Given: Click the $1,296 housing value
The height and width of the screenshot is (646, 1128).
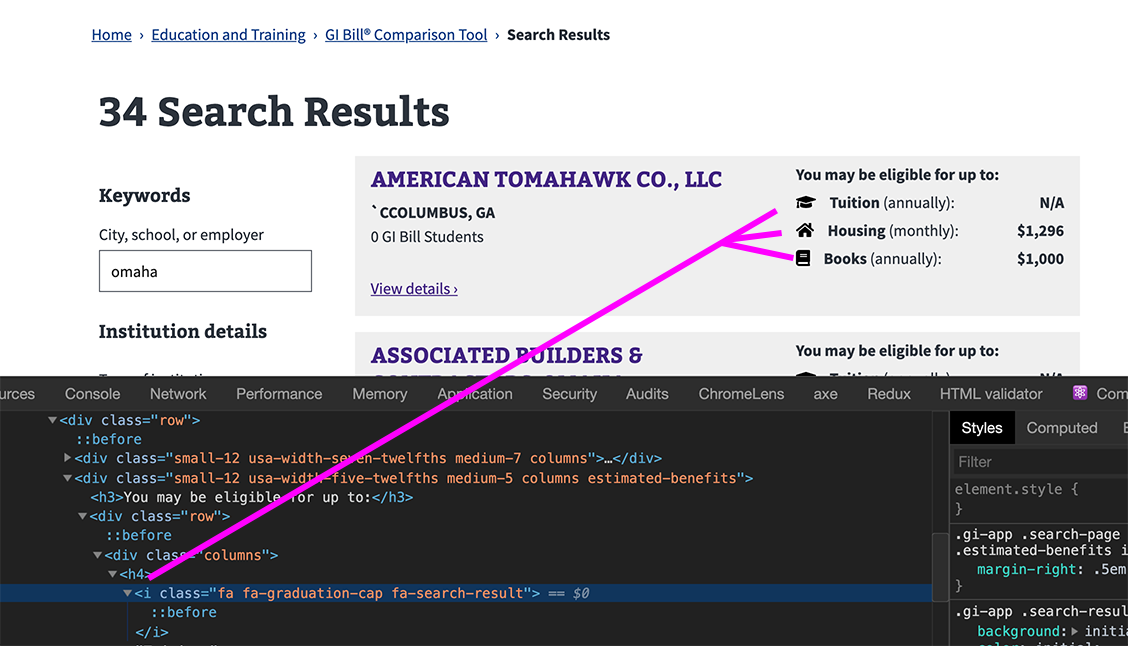Looking at the screenshot, I should 1040,231.
